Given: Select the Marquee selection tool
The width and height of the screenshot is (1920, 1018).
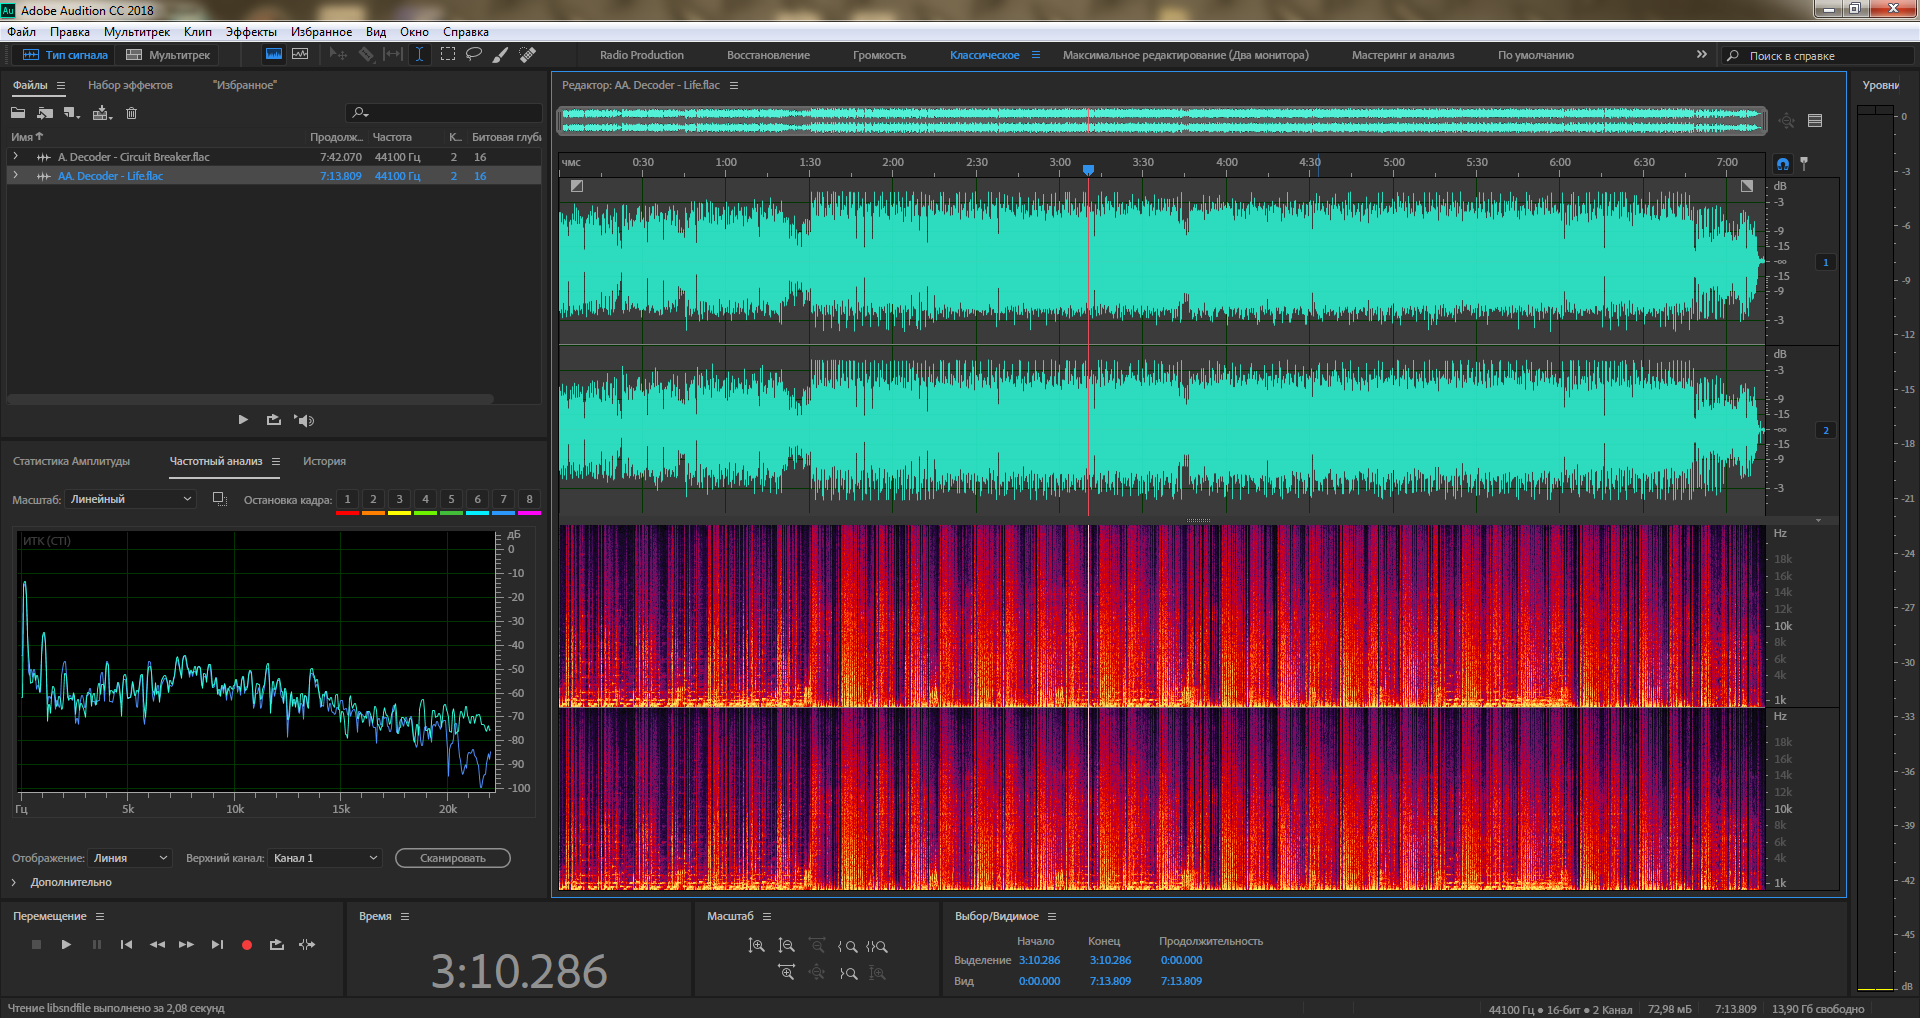Looking at the screenshot, I should click(x=447, y=54).
